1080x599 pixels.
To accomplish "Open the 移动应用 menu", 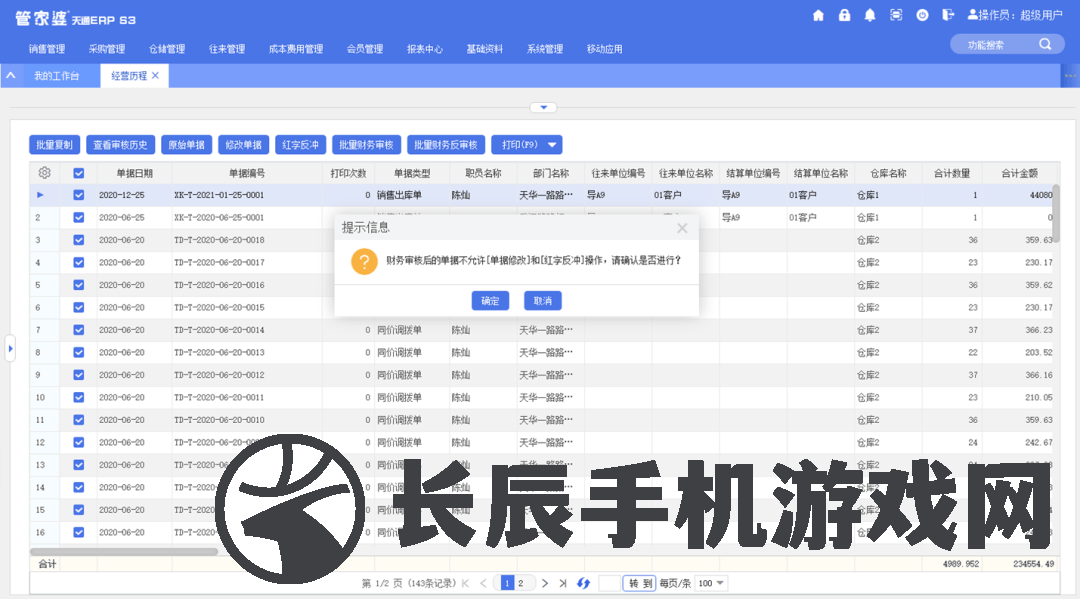I will tap(605, 49).
